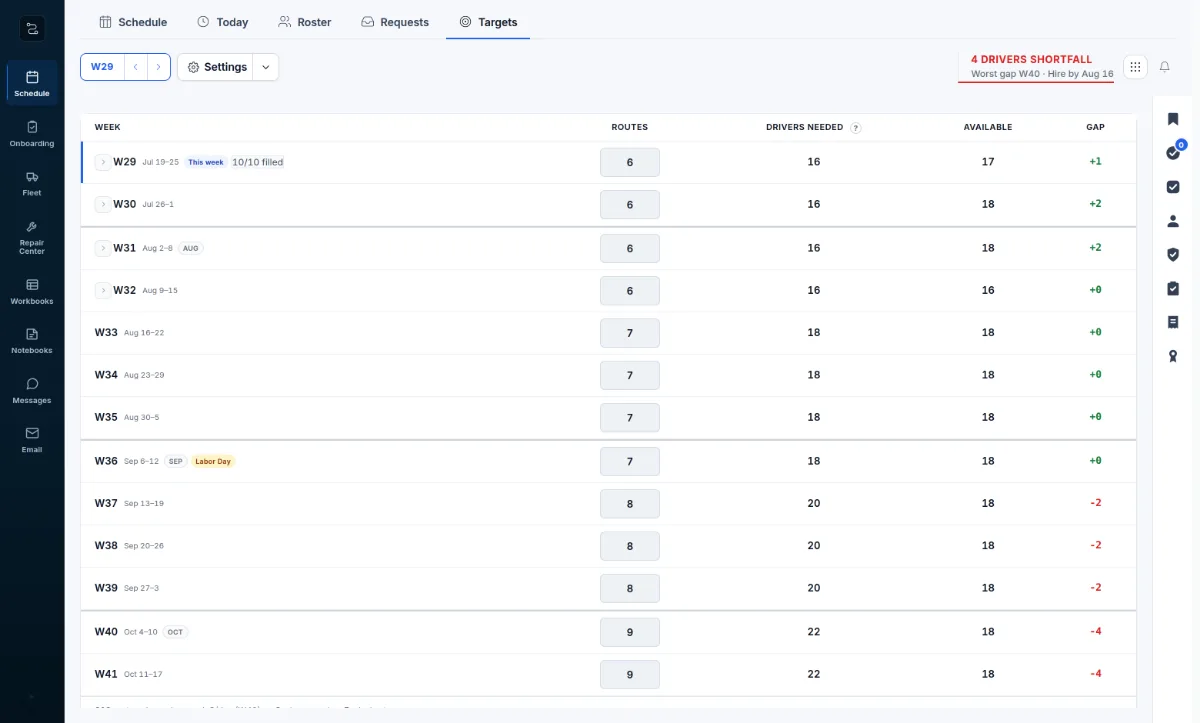1200x723 pixels.
Task: Click the checkbox icon in right rail
Action: [x=1173, y=187]
